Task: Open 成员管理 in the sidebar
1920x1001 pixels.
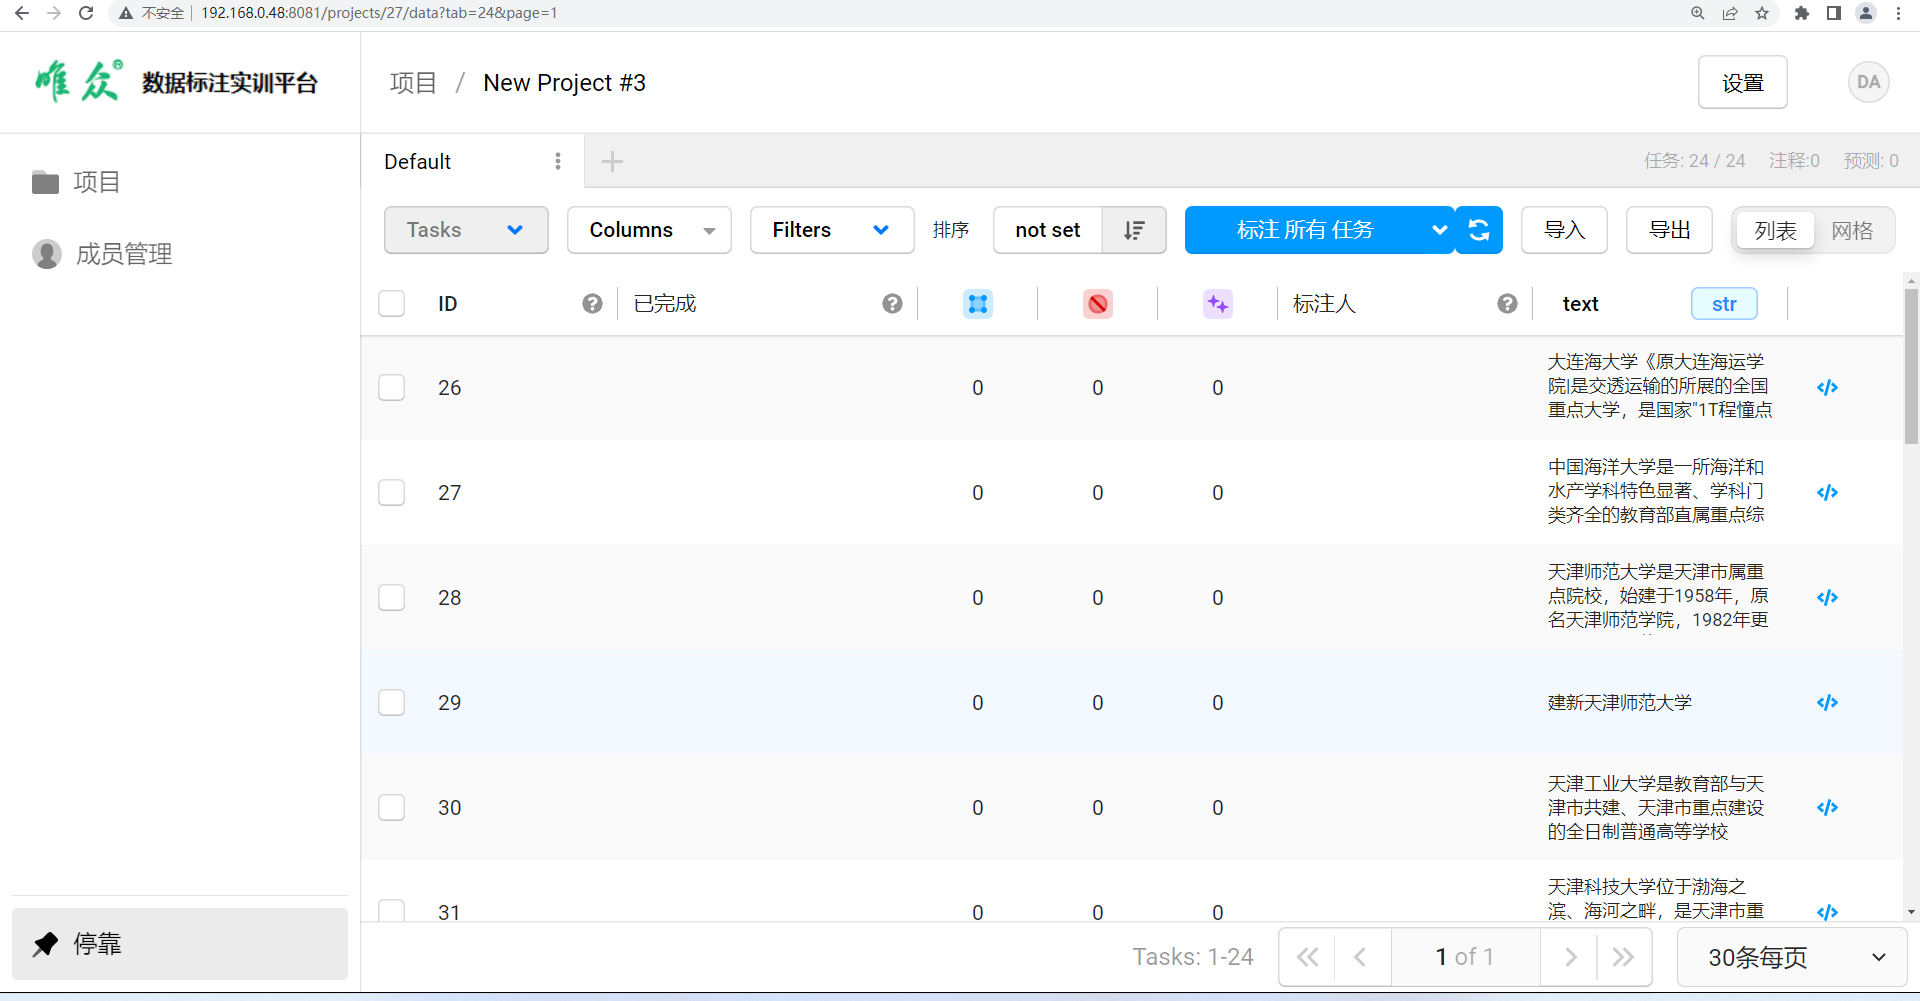Action: click(x=123, y=254)
